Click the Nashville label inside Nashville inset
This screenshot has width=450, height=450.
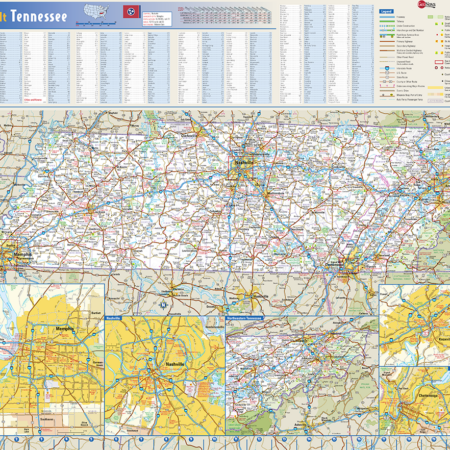click(175, 364)
